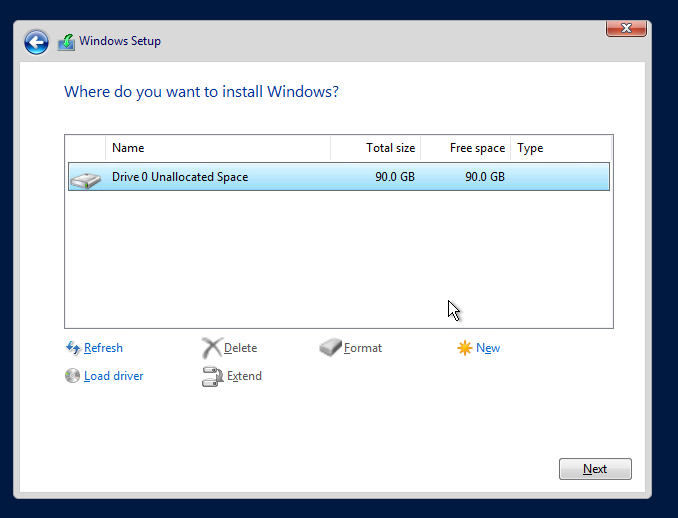Click the Load driver disc icon
The width and height of the screenshot is (678, 518).
click(x=72, y=376)
